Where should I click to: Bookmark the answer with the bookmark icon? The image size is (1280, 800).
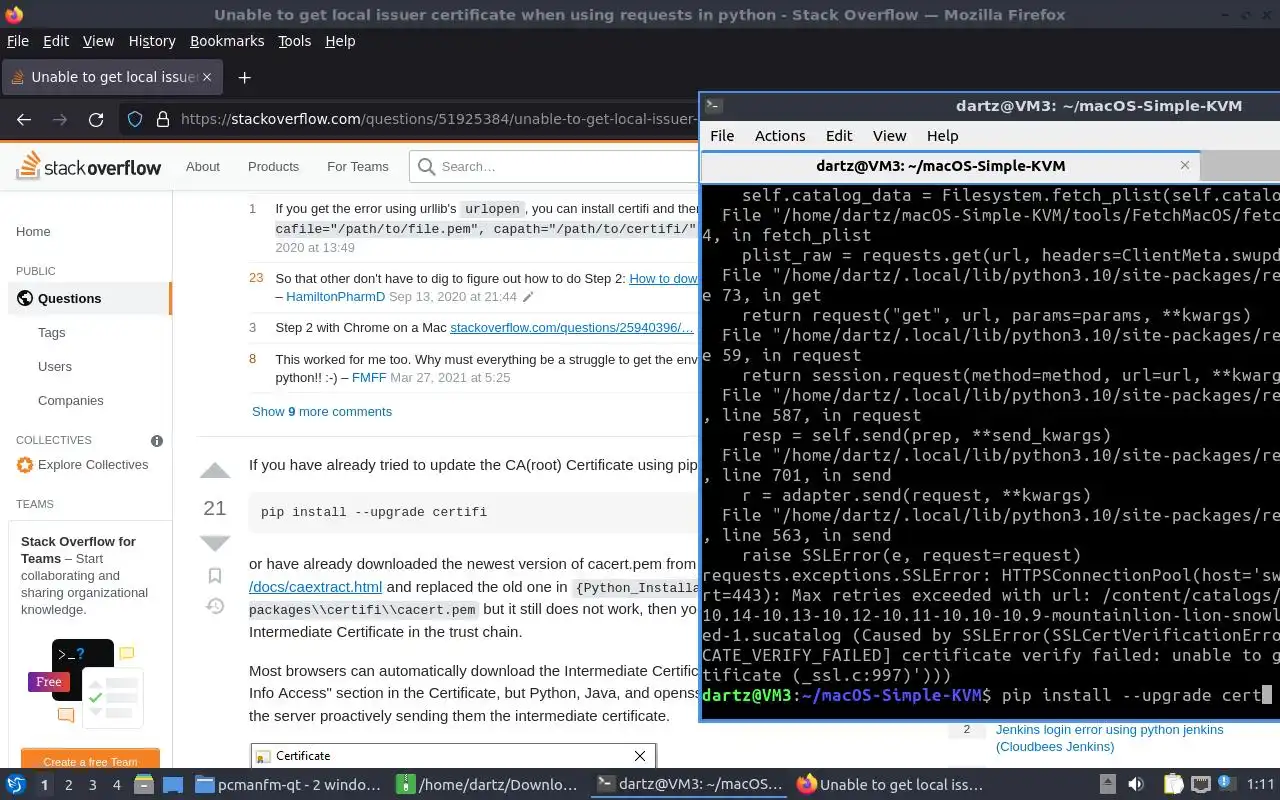point(215,575)
